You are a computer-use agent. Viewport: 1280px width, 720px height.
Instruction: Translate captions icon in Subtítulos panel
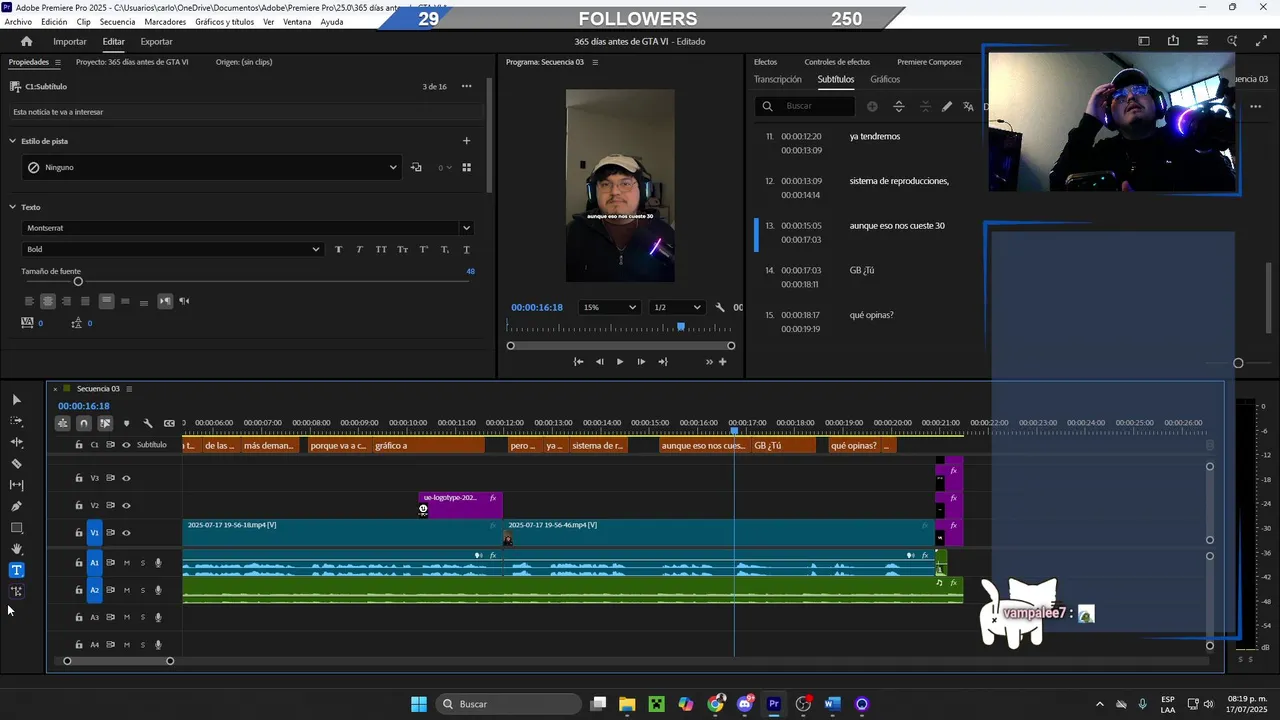coord(968,106)
